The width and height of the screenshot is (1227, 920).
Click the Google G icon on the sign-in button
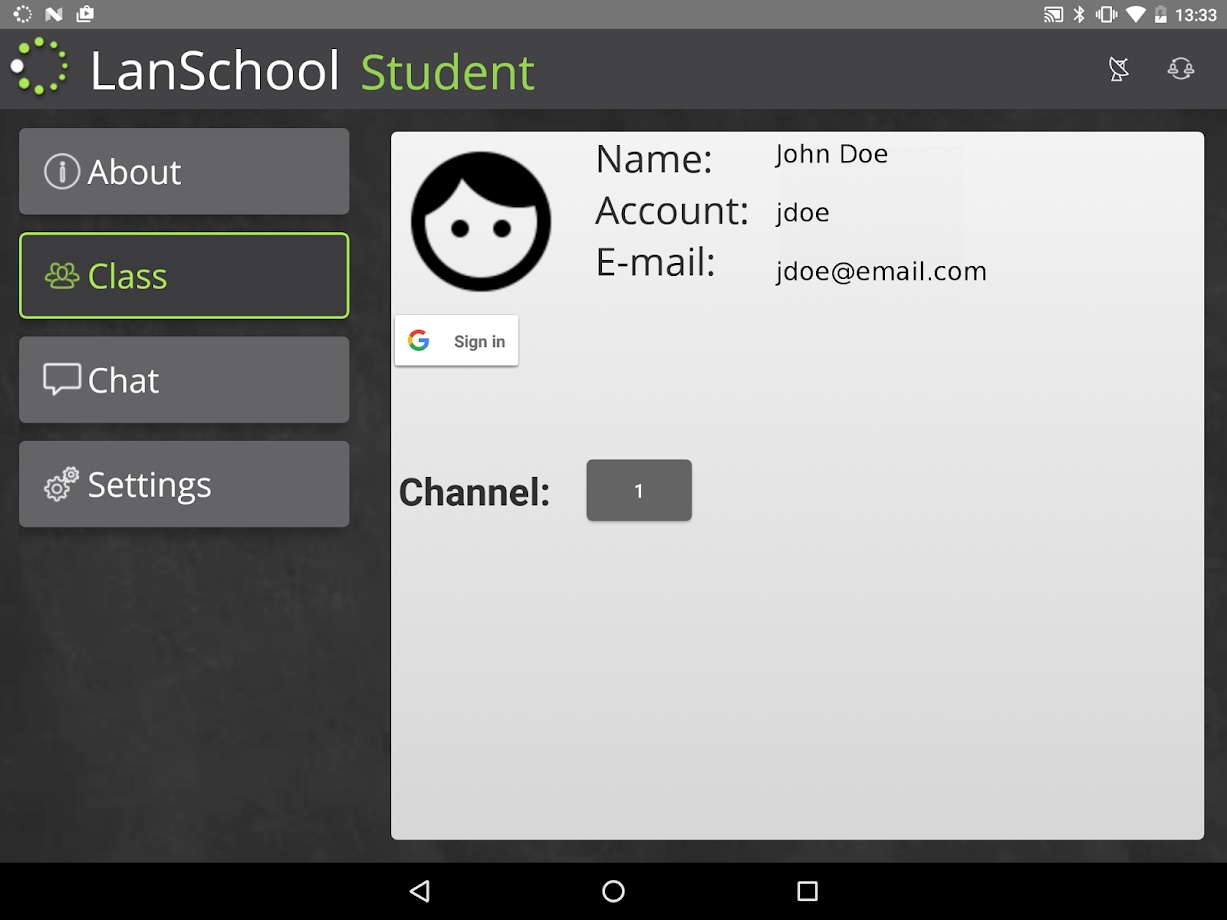point(419,340)
